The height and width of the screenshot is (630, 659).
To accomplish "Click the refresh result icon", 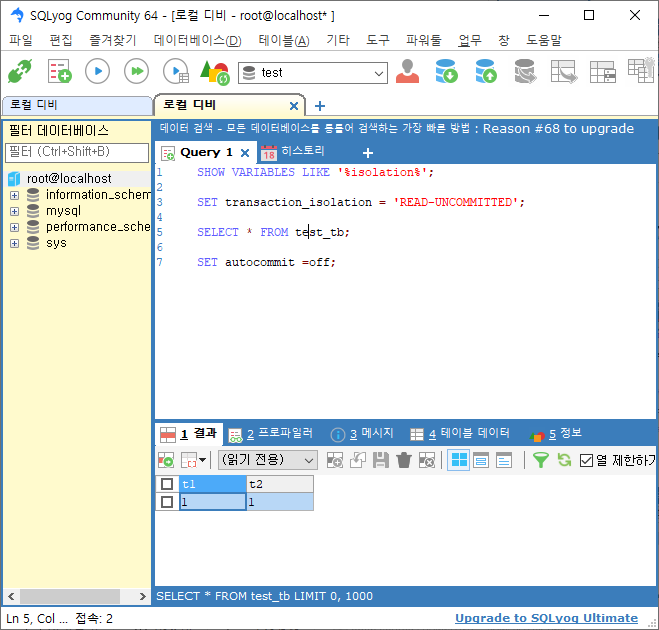I will tap(564, 461).
